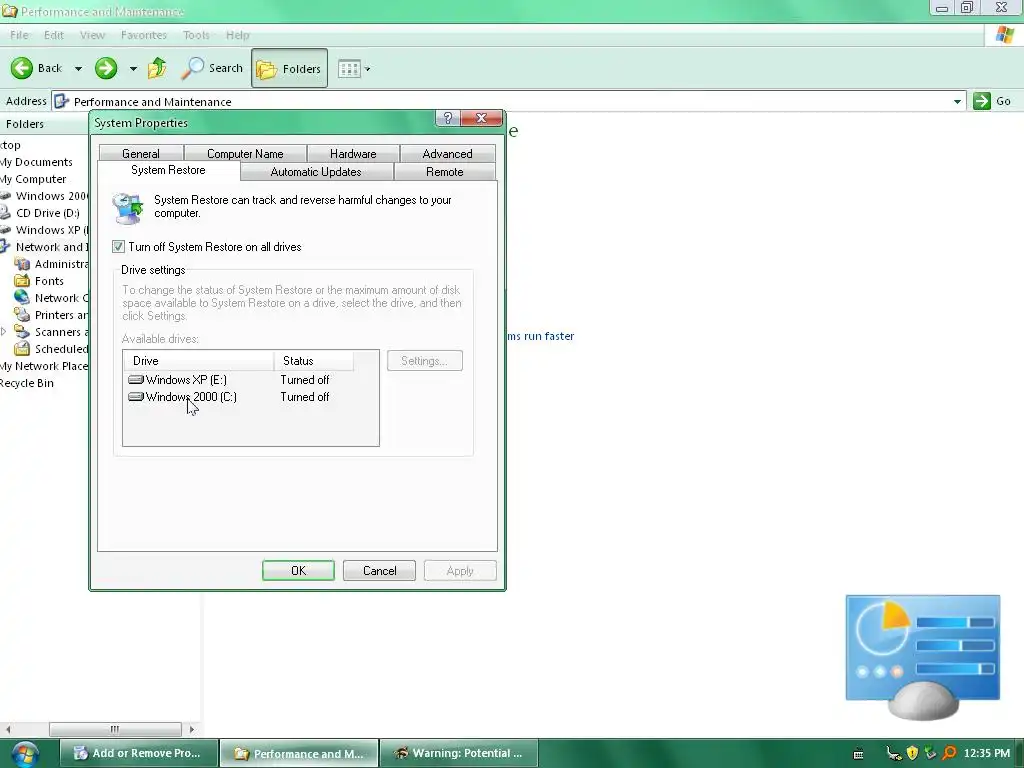Image resolution: width=1024 pixels, height=768 pixels.
Task: Click the Drive column header
Action: pyautogui.click(x=199, y=360)
